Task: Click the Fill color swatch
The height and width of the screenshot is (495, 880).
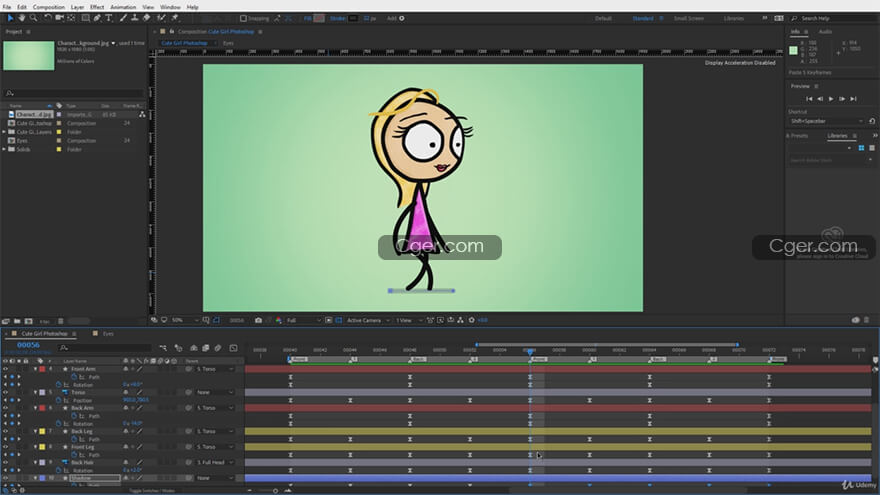Action: pyautogui.click(x=319, y=19)
